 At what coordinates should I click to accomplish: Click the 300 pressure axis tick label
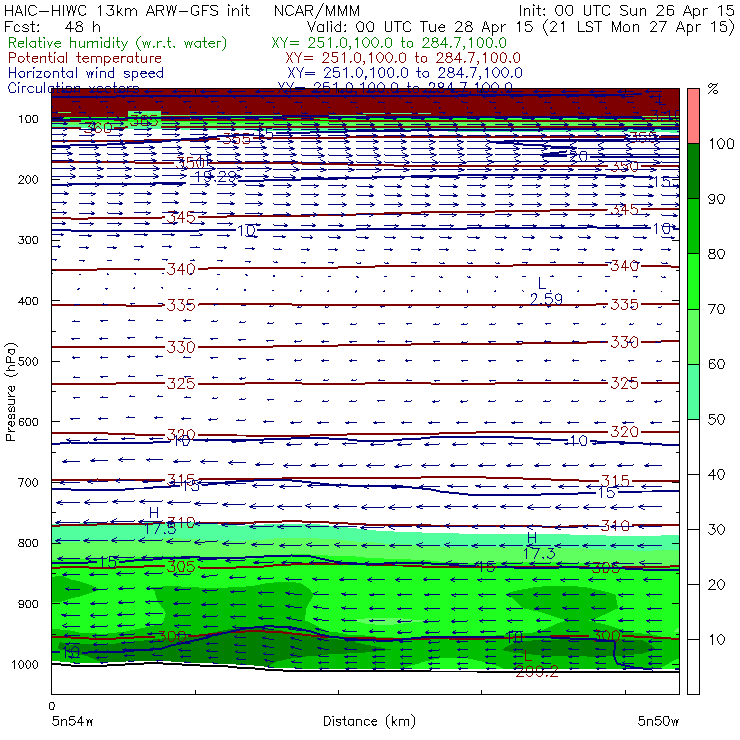[x=28, y=240]
